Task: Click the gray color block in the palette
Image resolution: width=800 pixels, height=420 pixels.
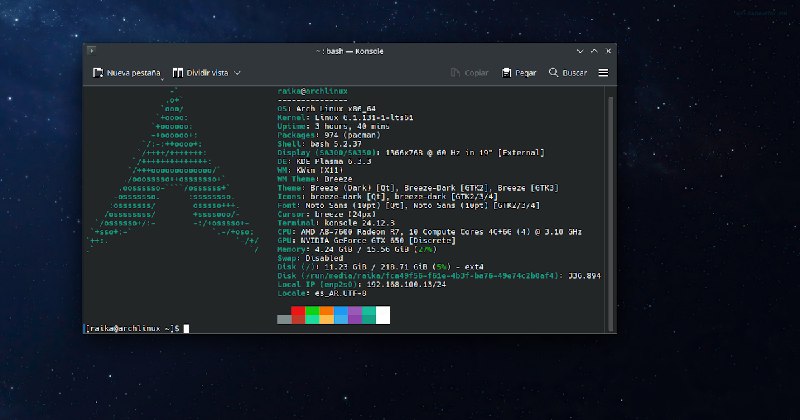Action: pyautogui.click(x=284, y=319)
